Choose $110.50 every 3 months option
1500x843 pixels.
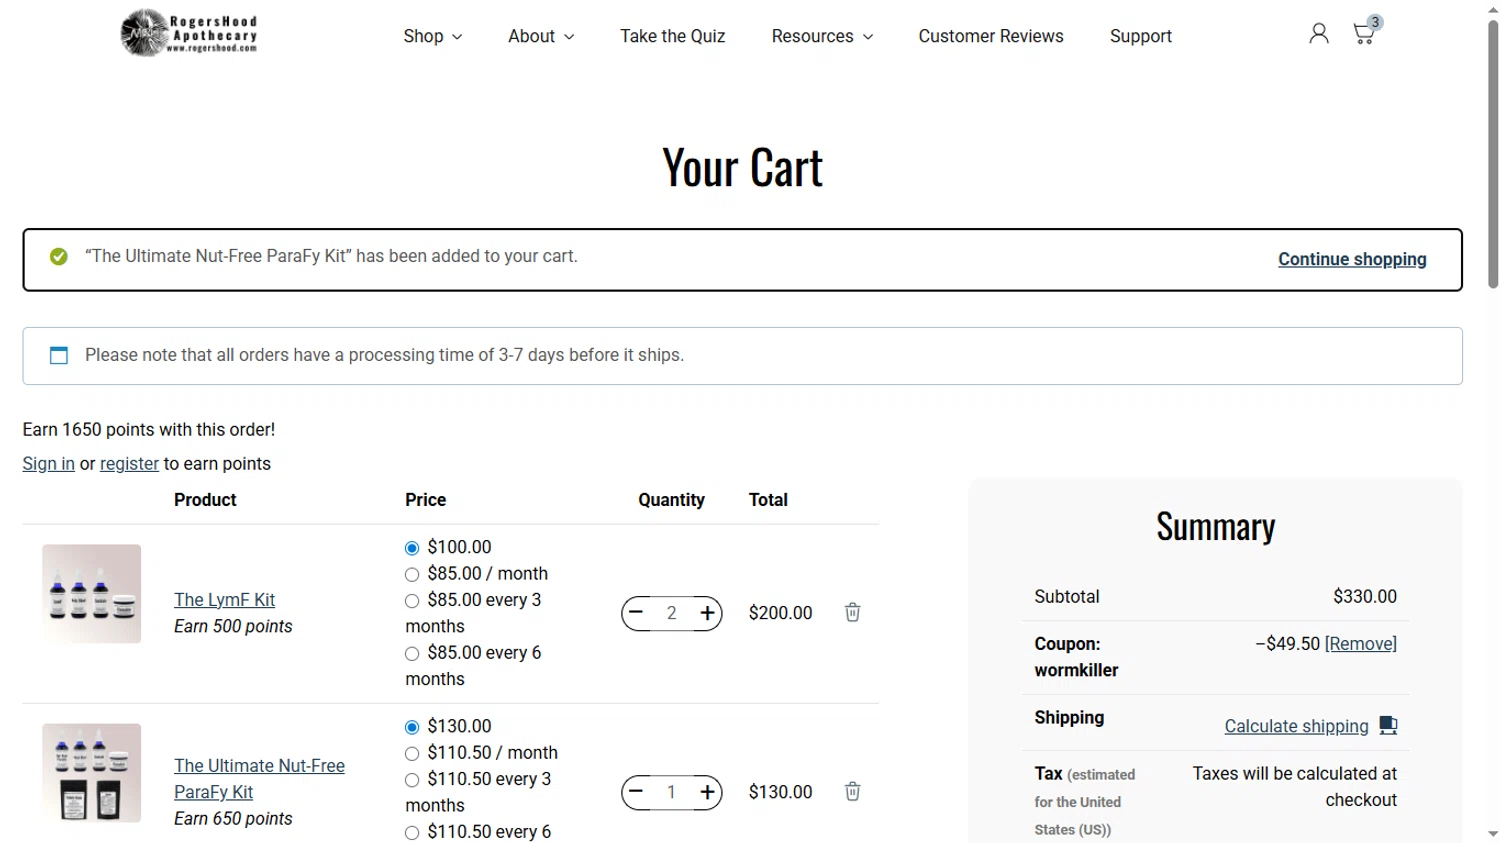(x=412, y=780)
